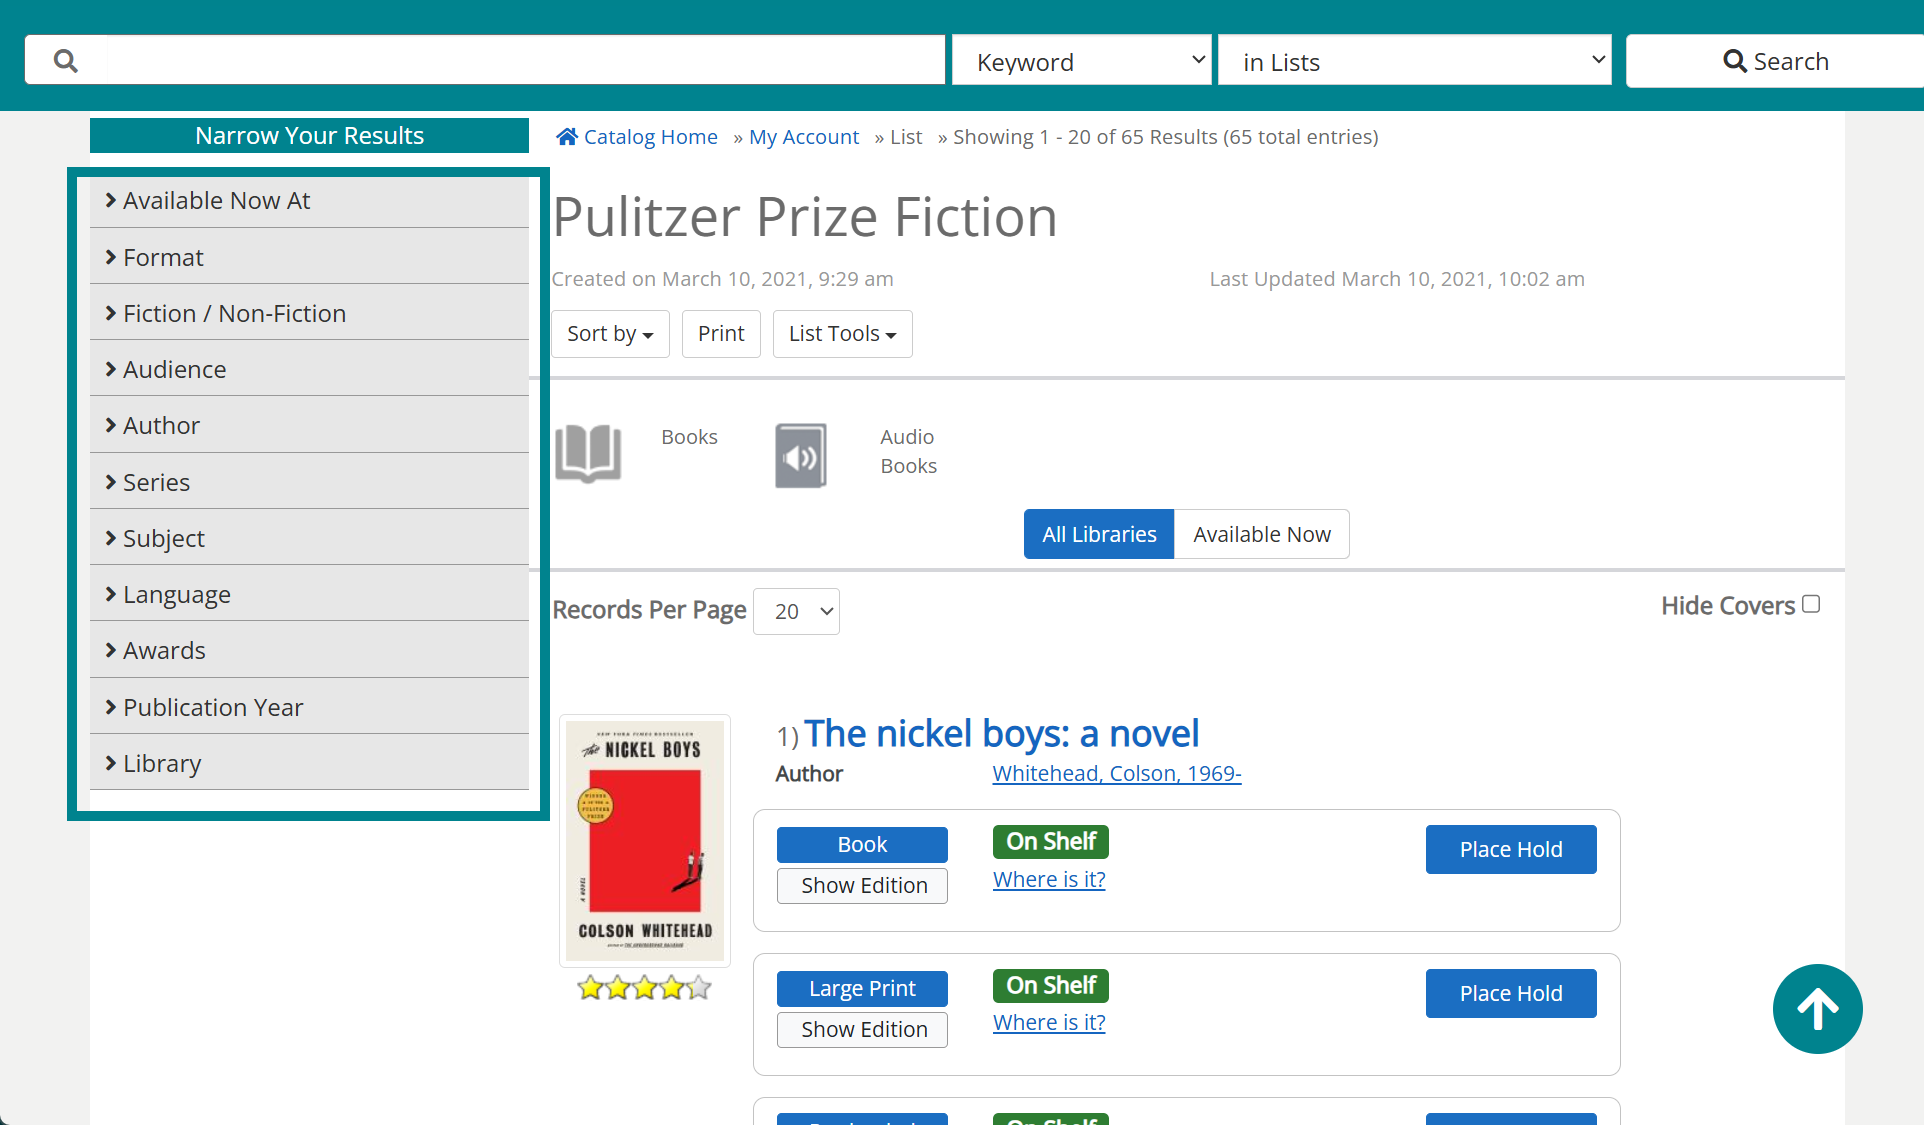Place Hold on the Large Print edition
The width and height of the screenshot is (1924, 1125).
pyautogui.click(x=1510, y=993)
